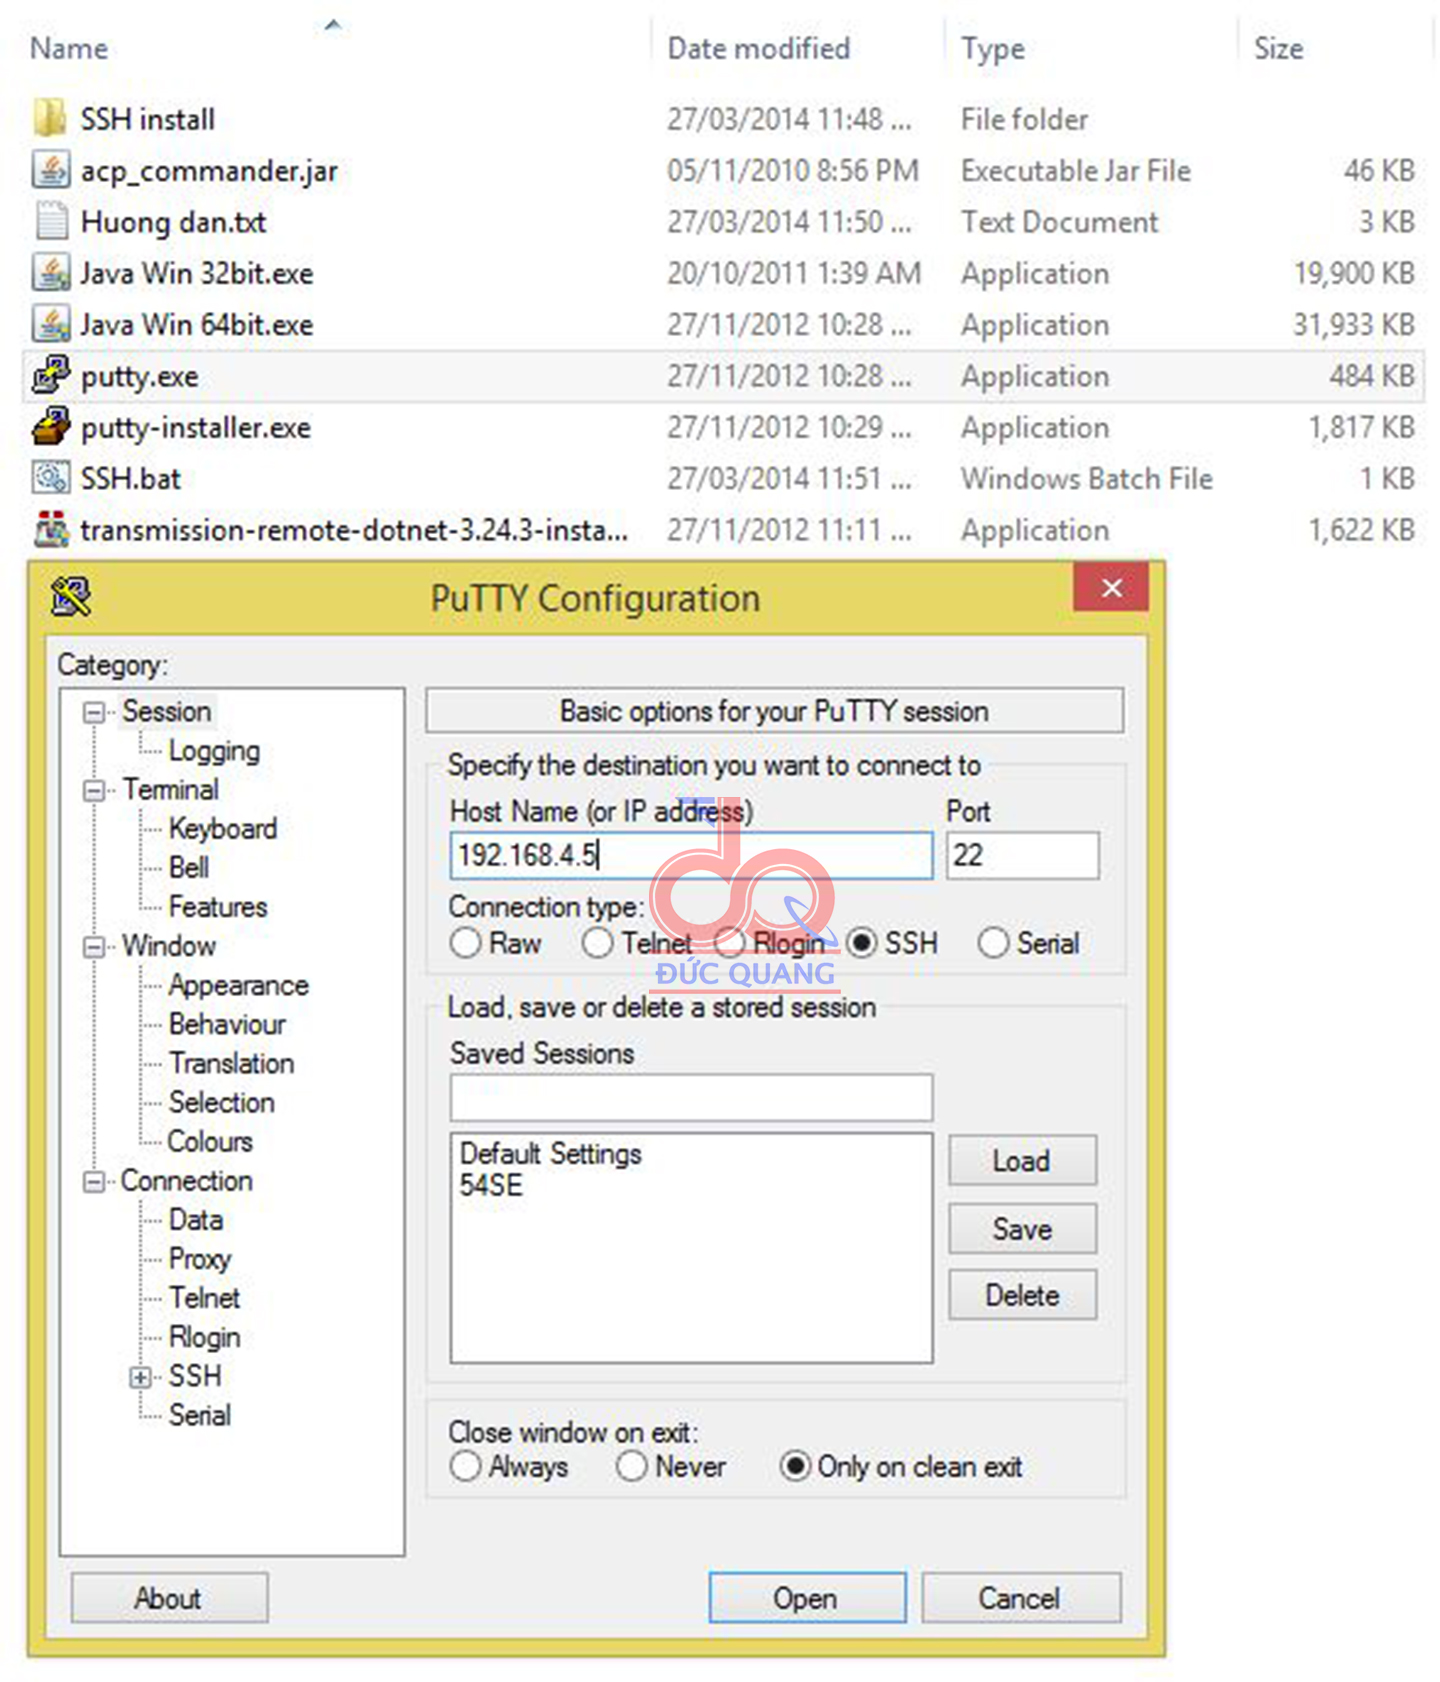Open the Behaviour category
Viewport: 1440px width, 1682px height.
[x=227, y=1024]
